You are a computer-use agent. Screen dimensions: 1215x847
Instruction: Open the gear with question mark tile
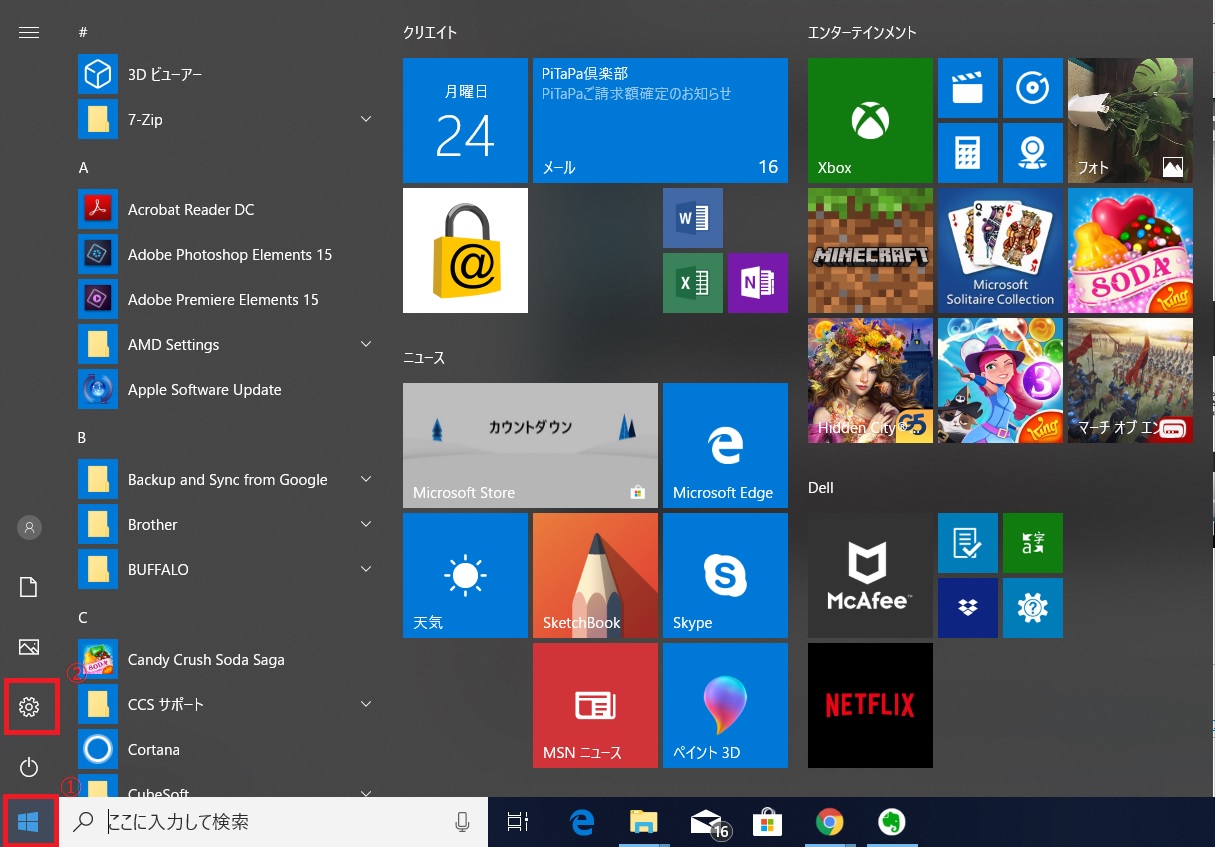point(1032,608)
